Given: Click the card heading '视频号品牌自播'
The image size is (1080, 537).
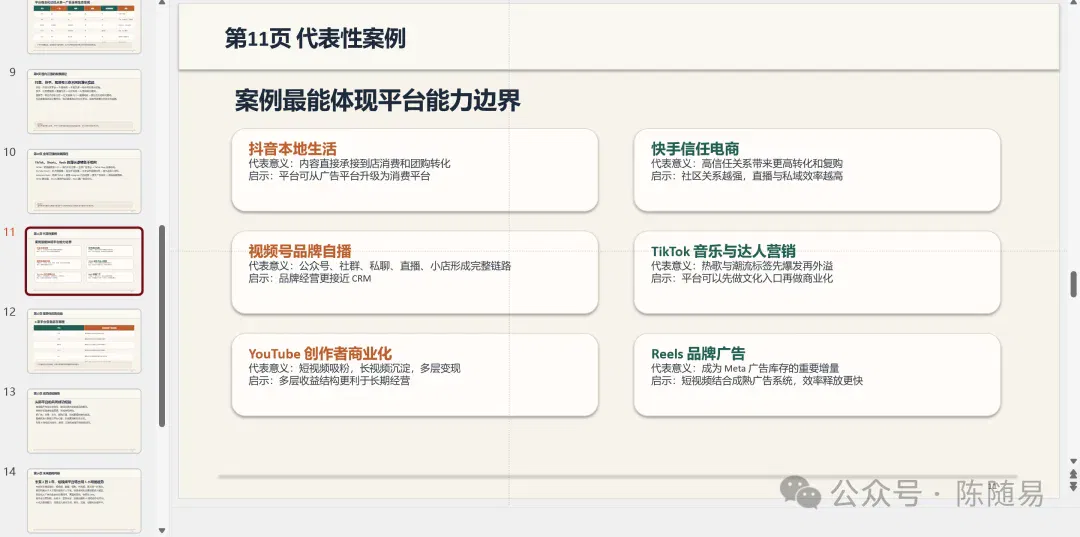Looking at the screenshot, I should 300,251.
